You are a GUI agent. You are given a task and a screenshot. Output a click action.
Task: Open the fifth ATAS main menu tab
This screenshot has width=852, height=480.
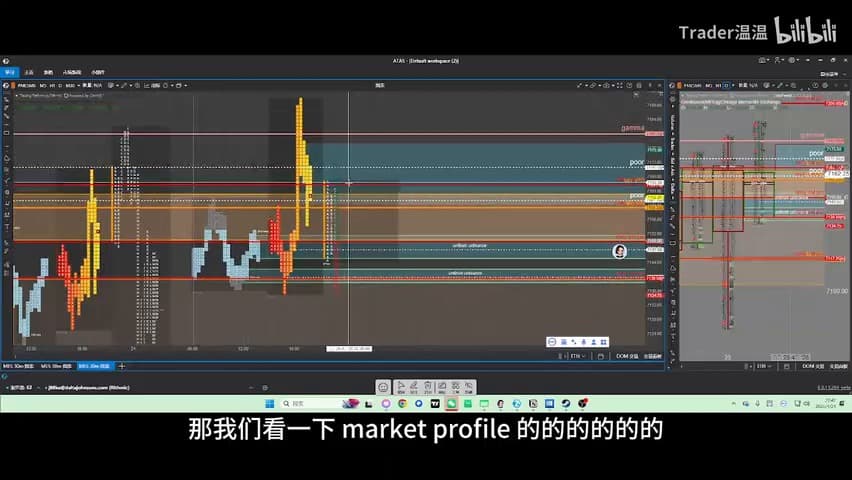pyautogui.click(x=98, y=72)
